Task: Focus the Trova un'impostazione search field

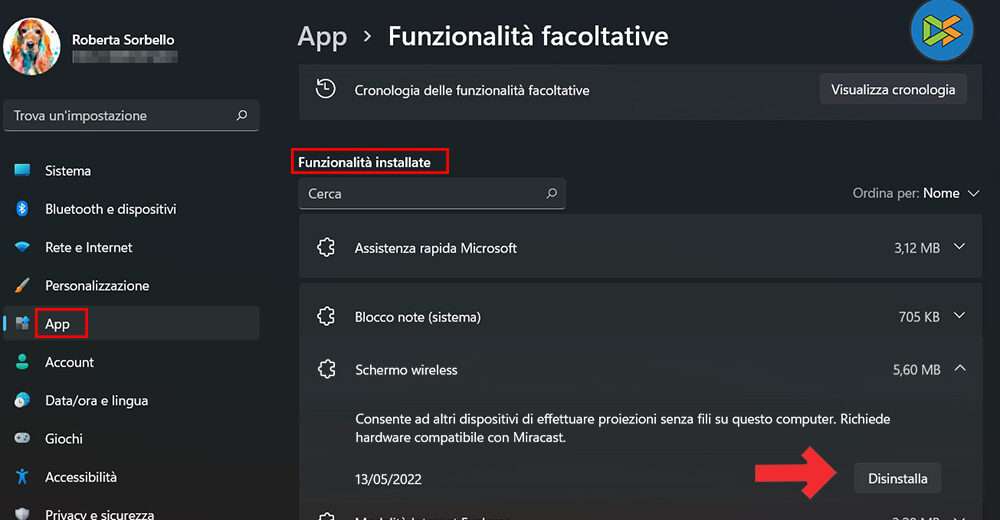Action: coord(120,116)
